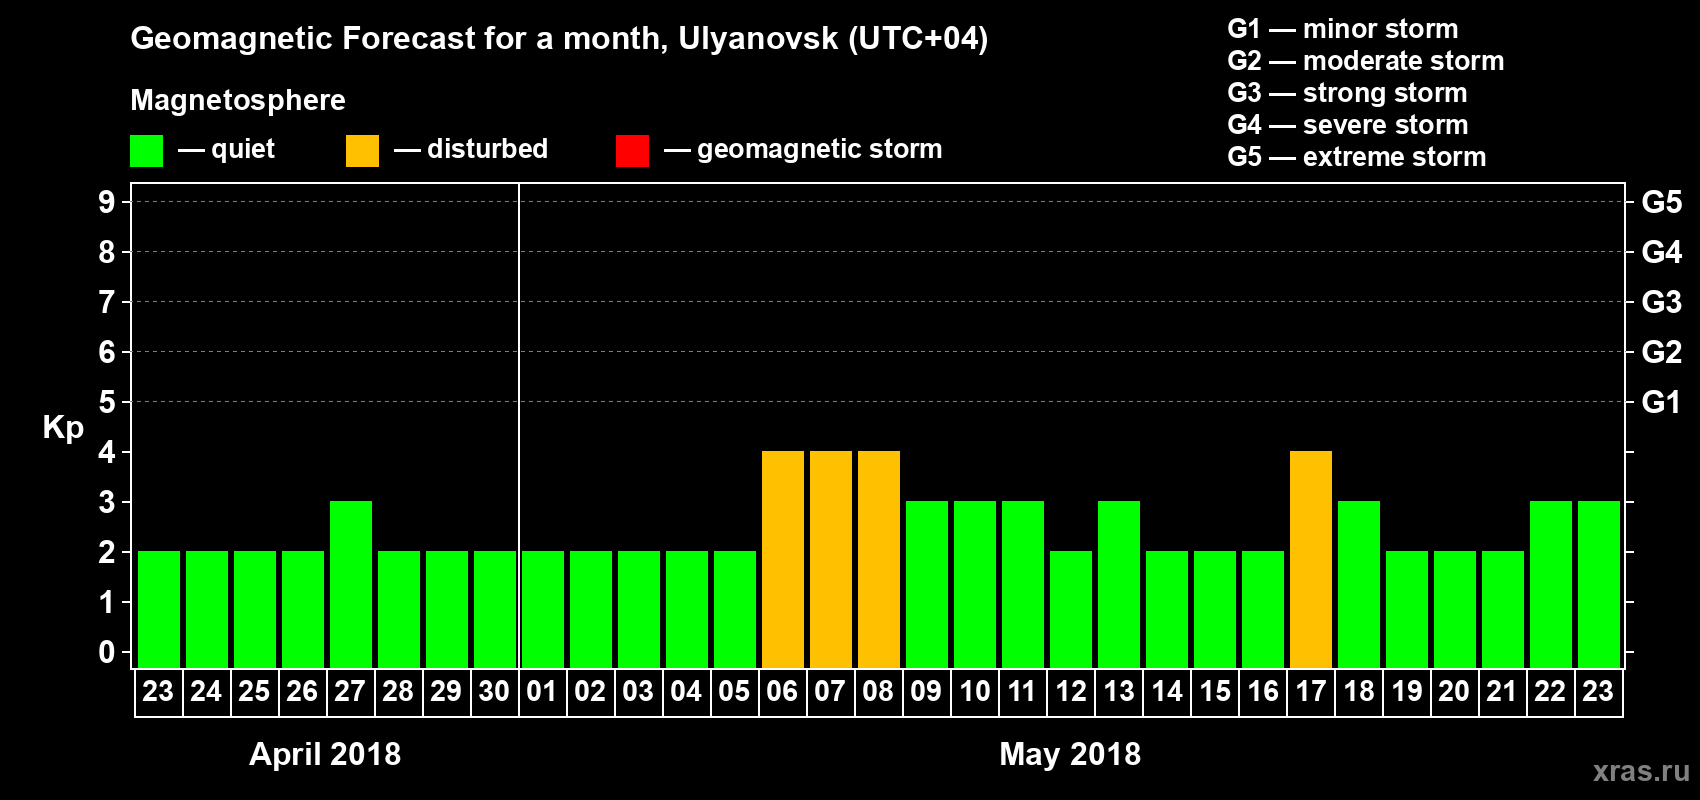The width and height of the screenshot is (1700, 800).
Task: Click the G5 label on right axis
Action: 1662,202
